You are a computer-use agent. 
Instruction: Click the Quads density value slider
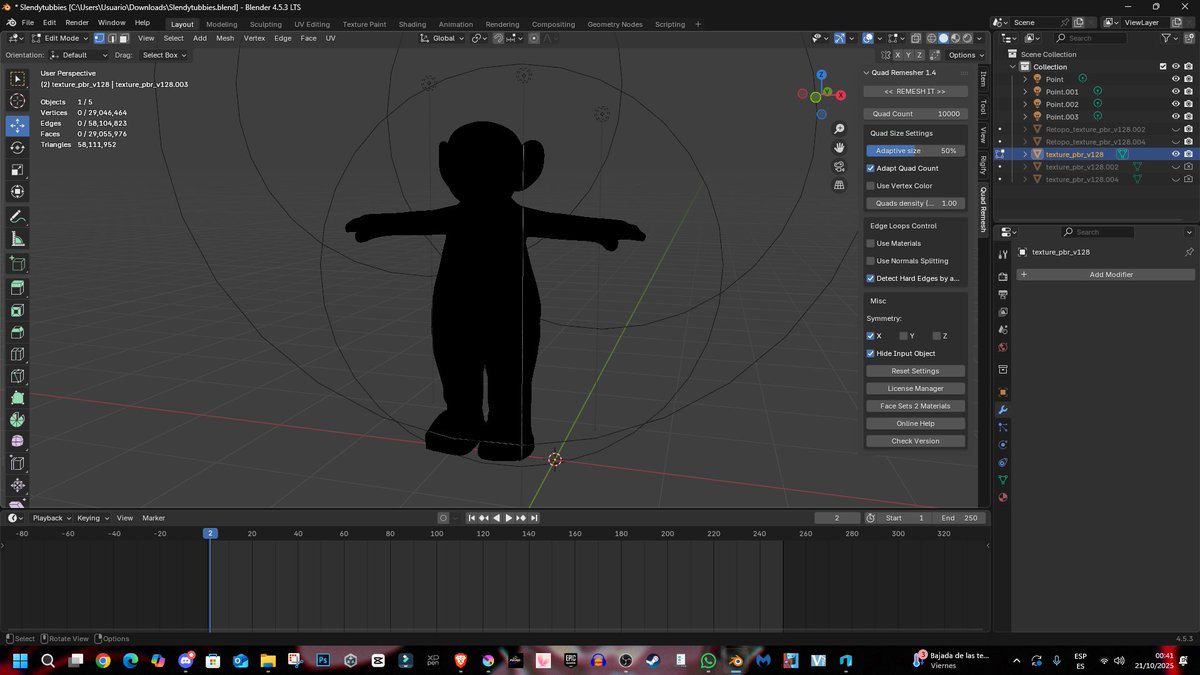coord(915,203)
